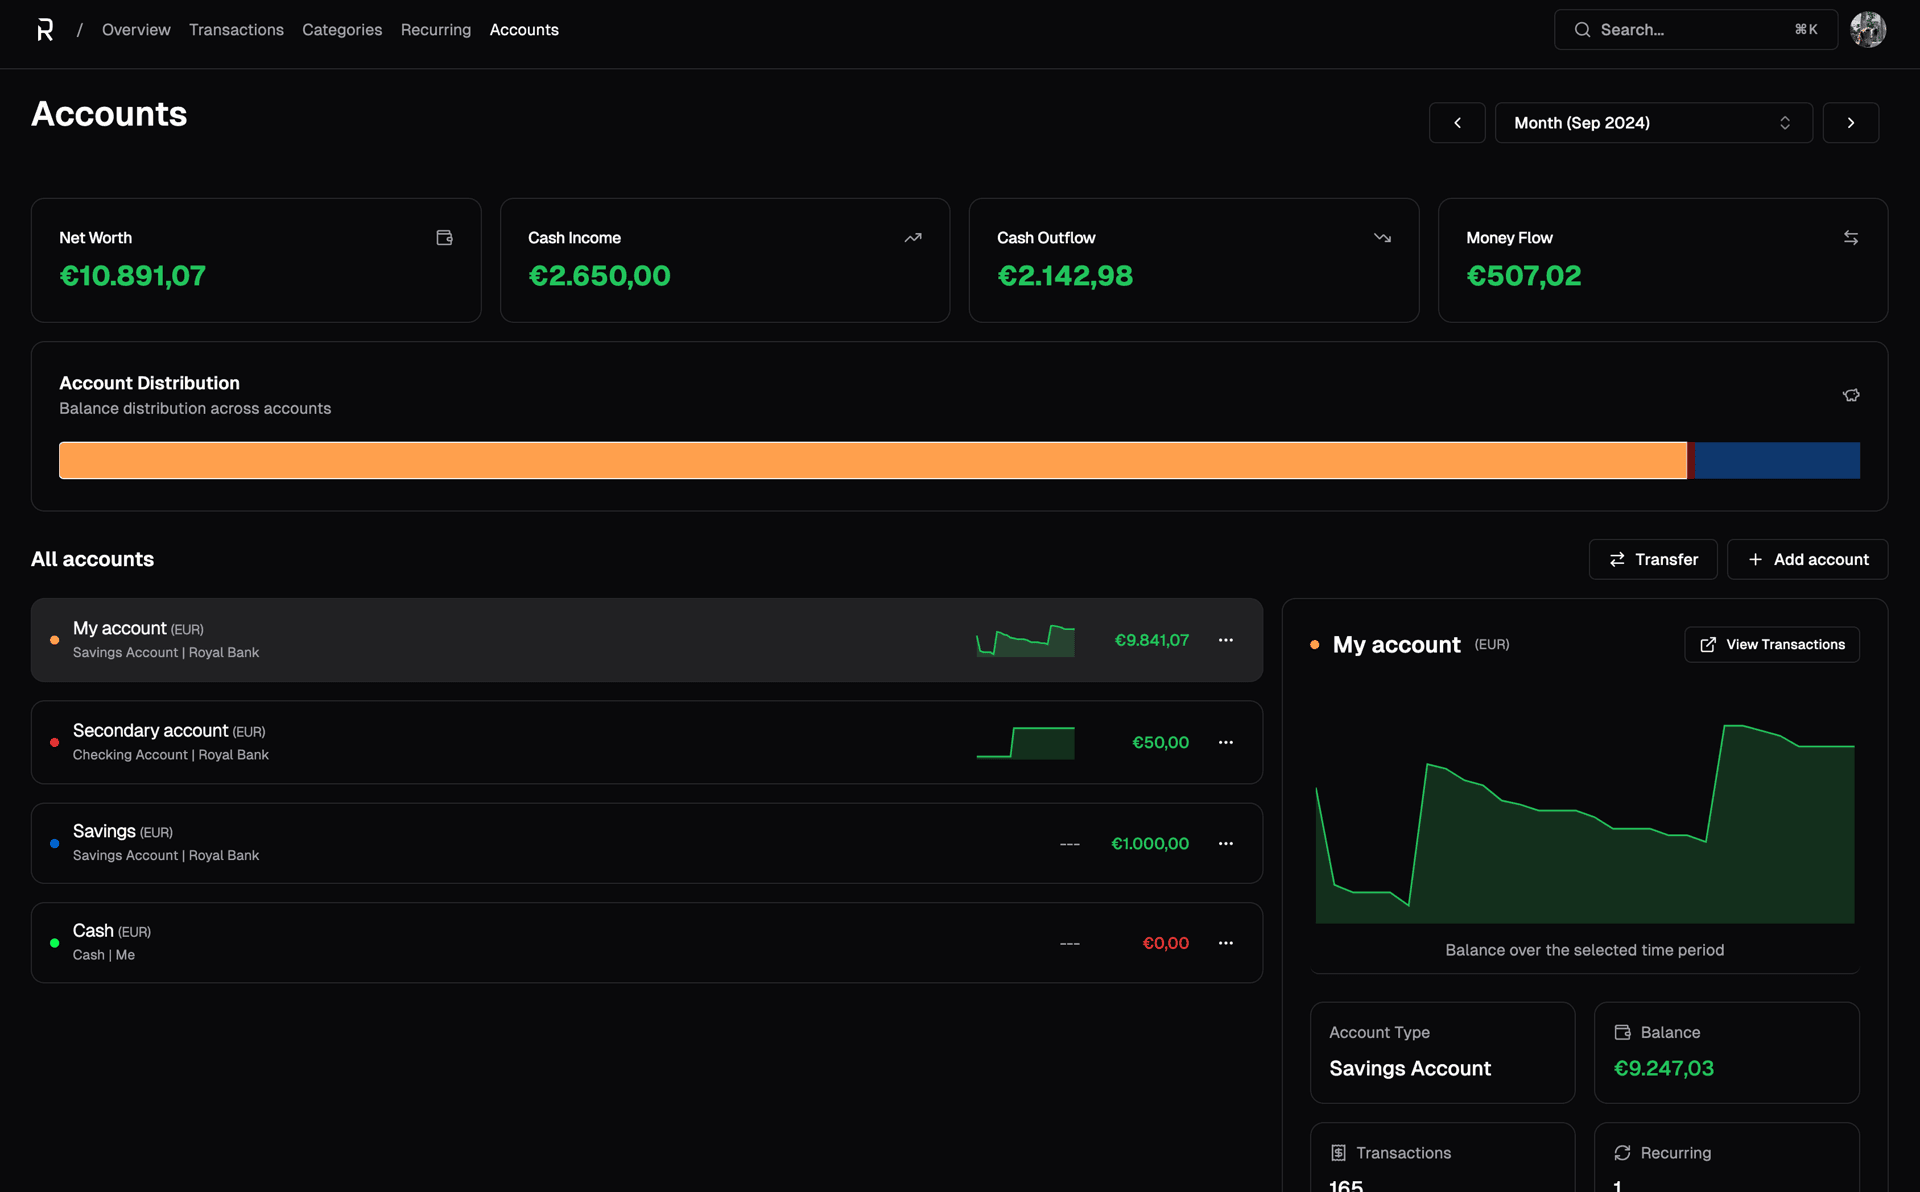Click the R logo home icon

[x=45, y=30]
